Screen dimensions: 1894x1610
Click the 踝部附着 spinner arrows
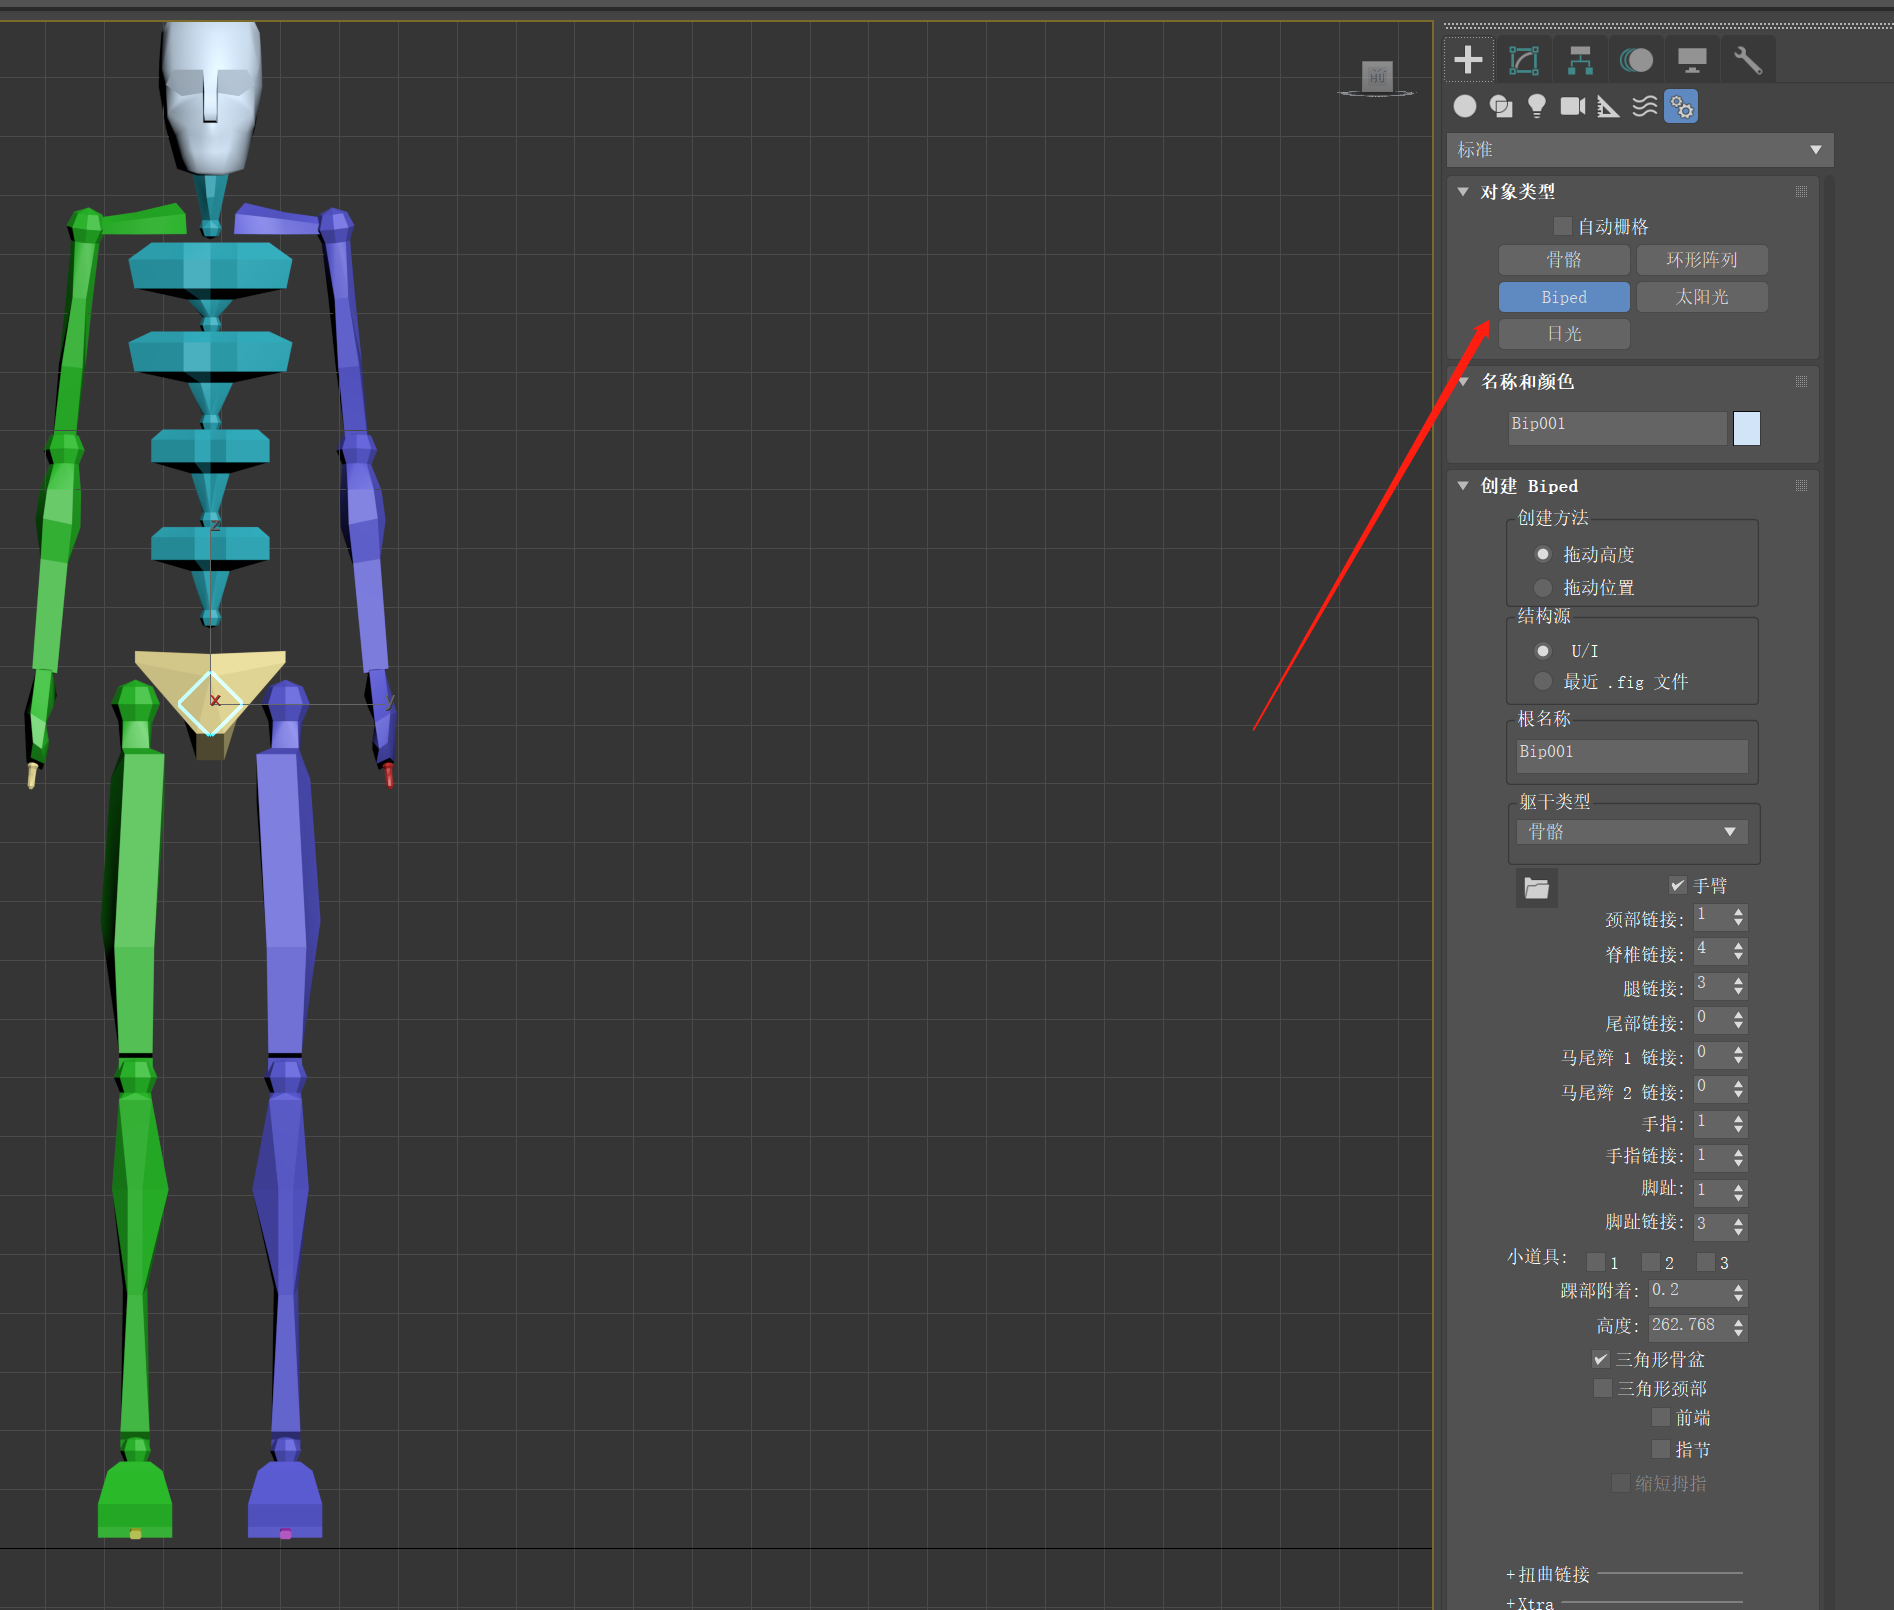1739,1293
